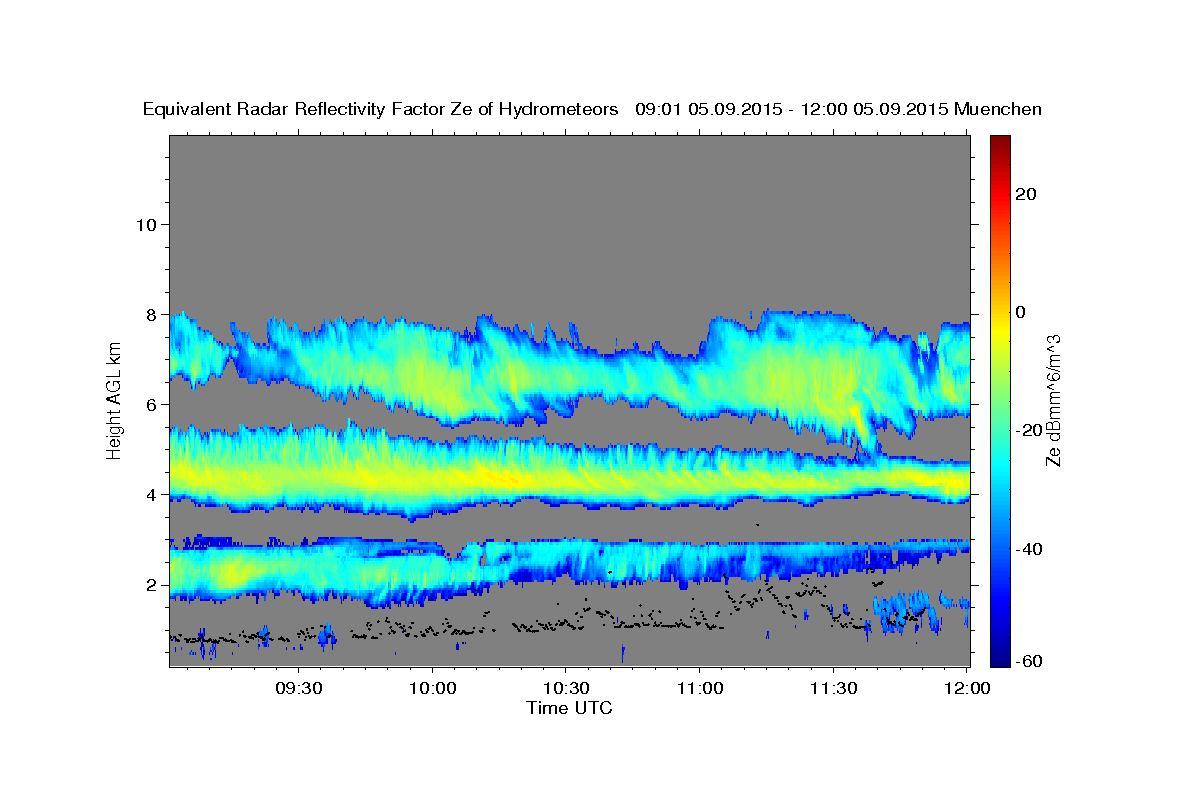Click the '11:00' time axis label

tap(699, 689)
